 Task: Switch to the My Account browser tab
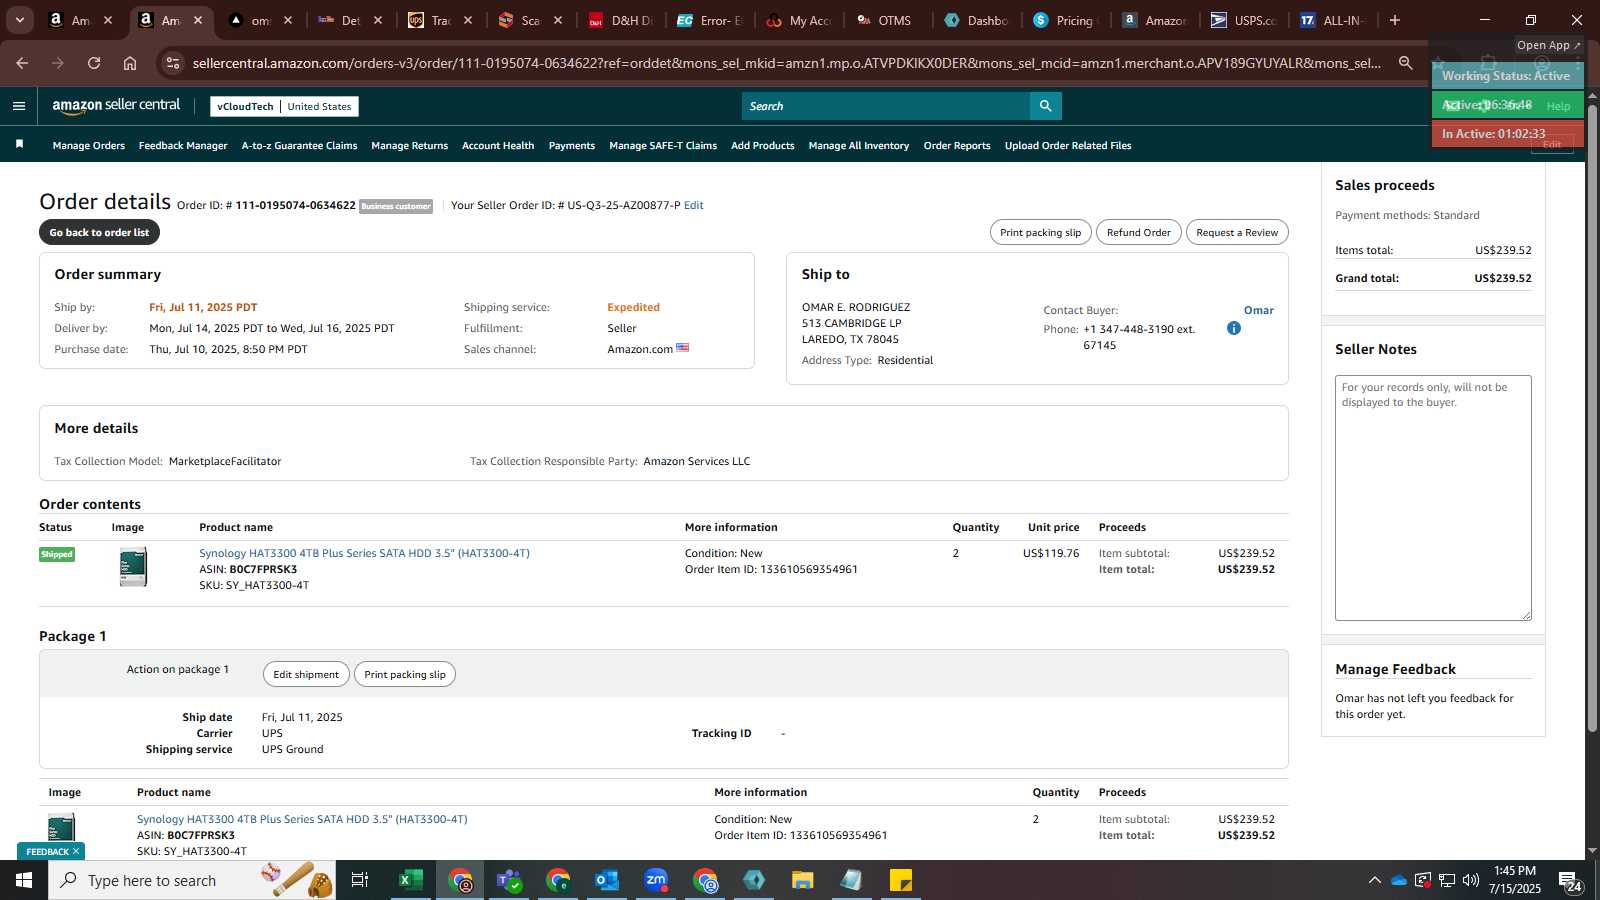pos(799,20)
